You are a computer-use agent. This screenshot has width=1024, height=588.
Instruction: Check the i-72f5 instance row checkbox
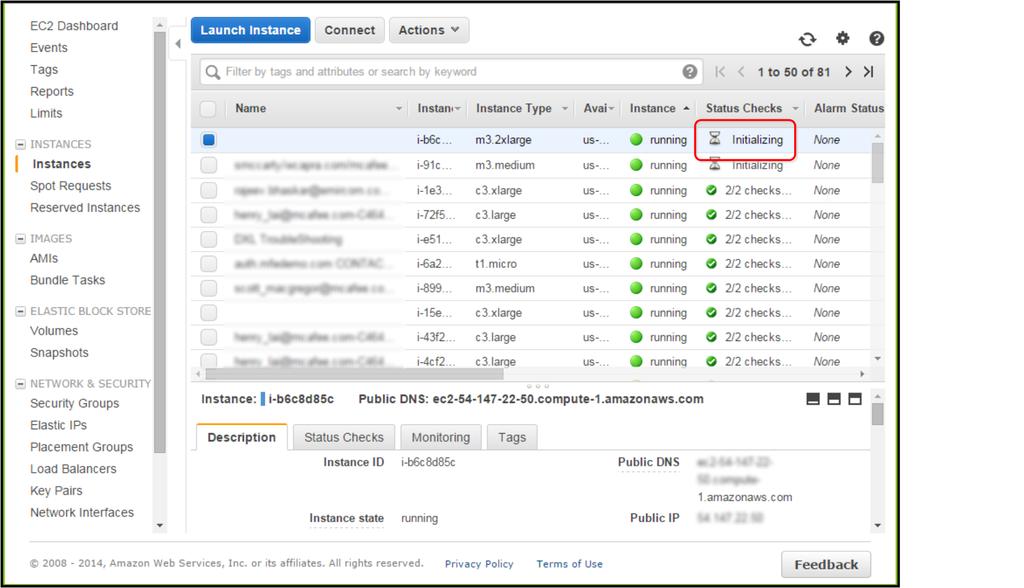point(208,215)
